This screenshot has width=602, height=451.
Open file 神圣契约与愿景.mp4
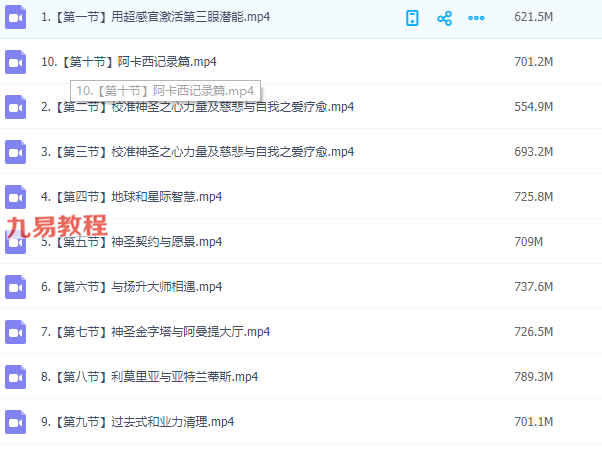[x=131, y=242]
